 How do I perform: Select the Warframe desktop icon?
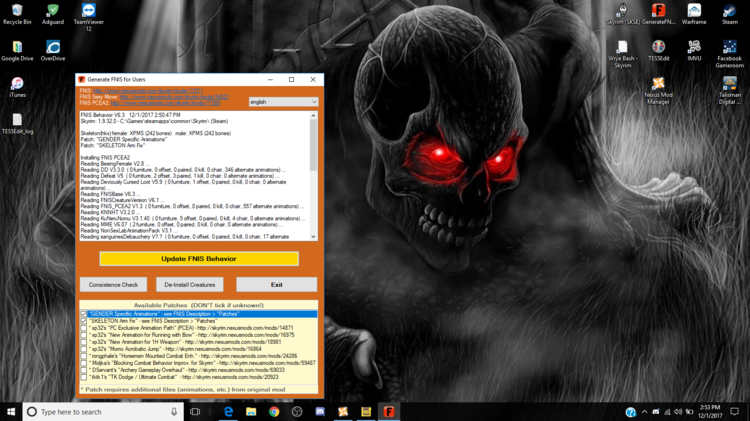(694, 14)
